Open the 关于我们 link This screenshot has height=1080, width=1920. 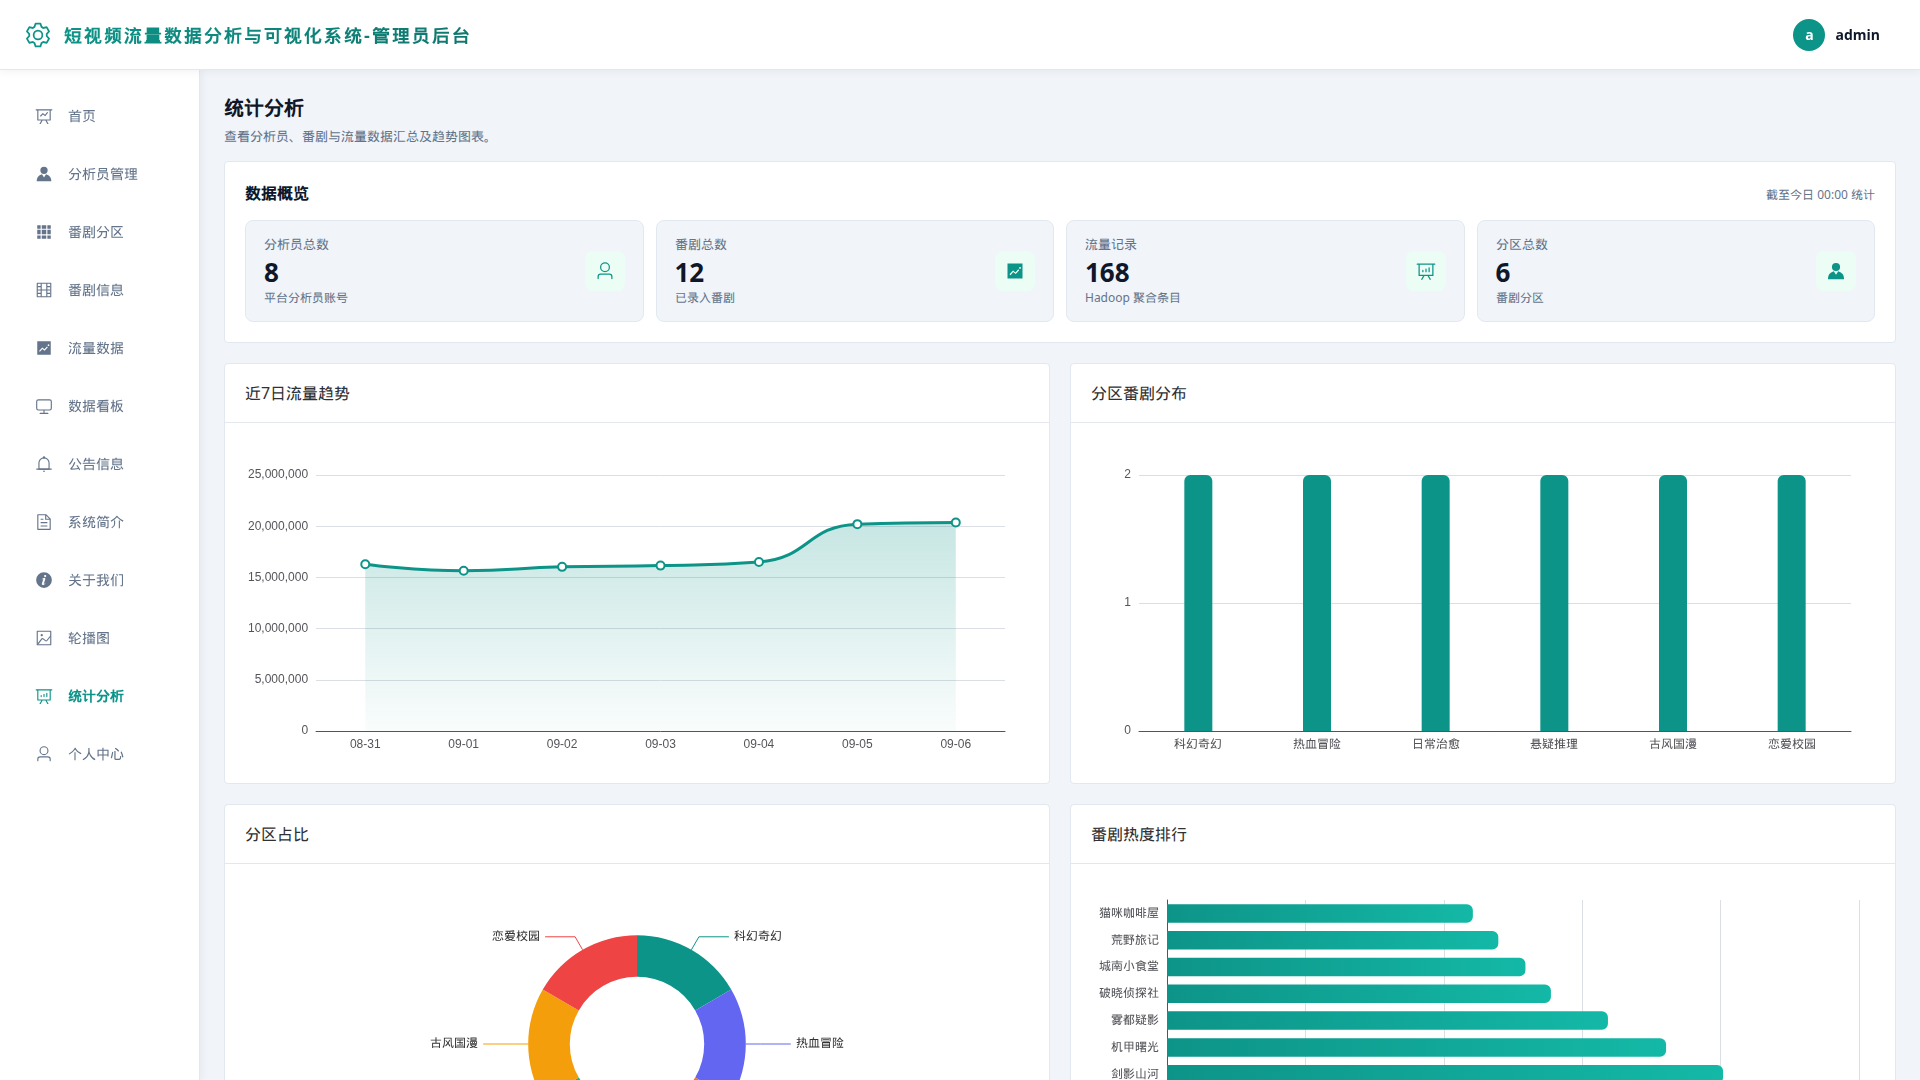[100, 580]
